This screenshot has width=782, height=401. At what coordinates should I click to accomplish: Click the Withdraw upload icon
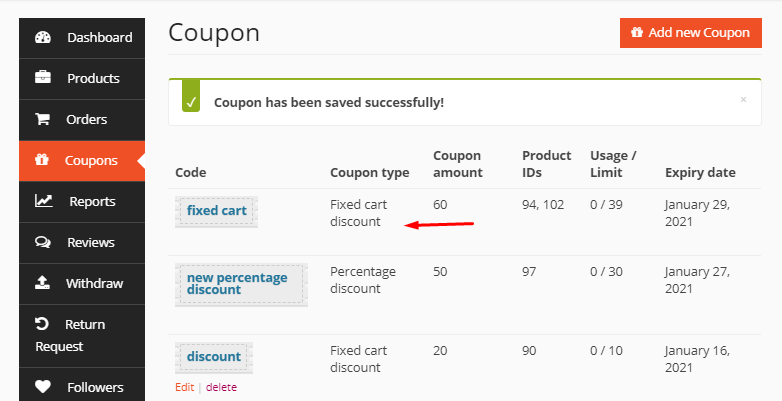point(43,283)
